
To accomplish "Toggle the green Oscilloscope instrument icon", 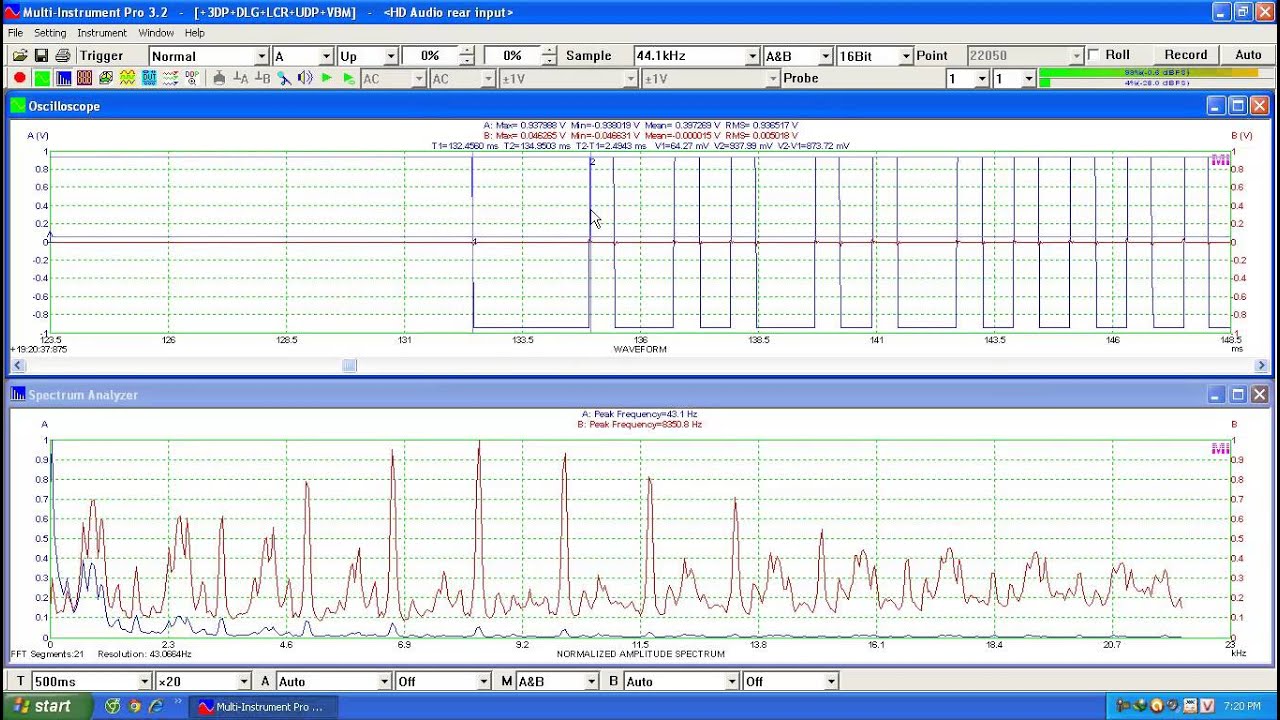I will click(x=42, y=78).
